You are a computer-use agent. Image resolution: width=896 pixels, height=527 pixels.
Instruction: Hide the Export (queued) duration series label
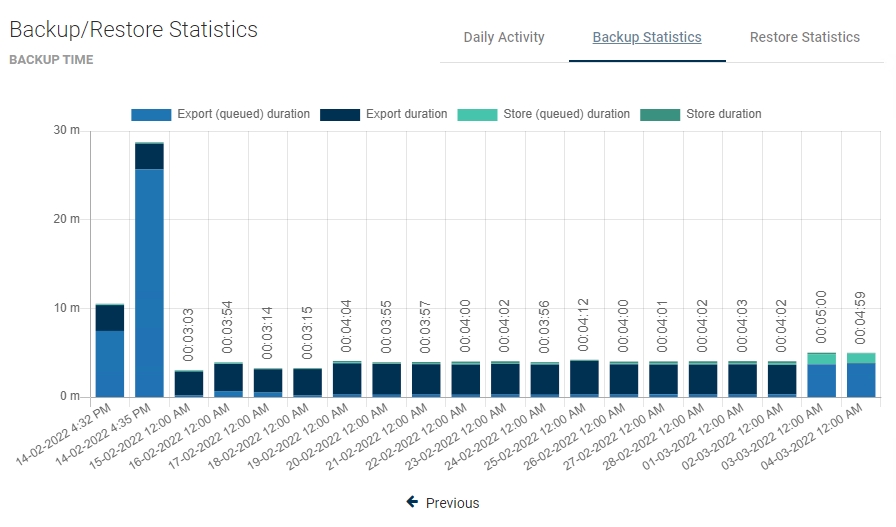pyautogui.click(x=243, y=114)
